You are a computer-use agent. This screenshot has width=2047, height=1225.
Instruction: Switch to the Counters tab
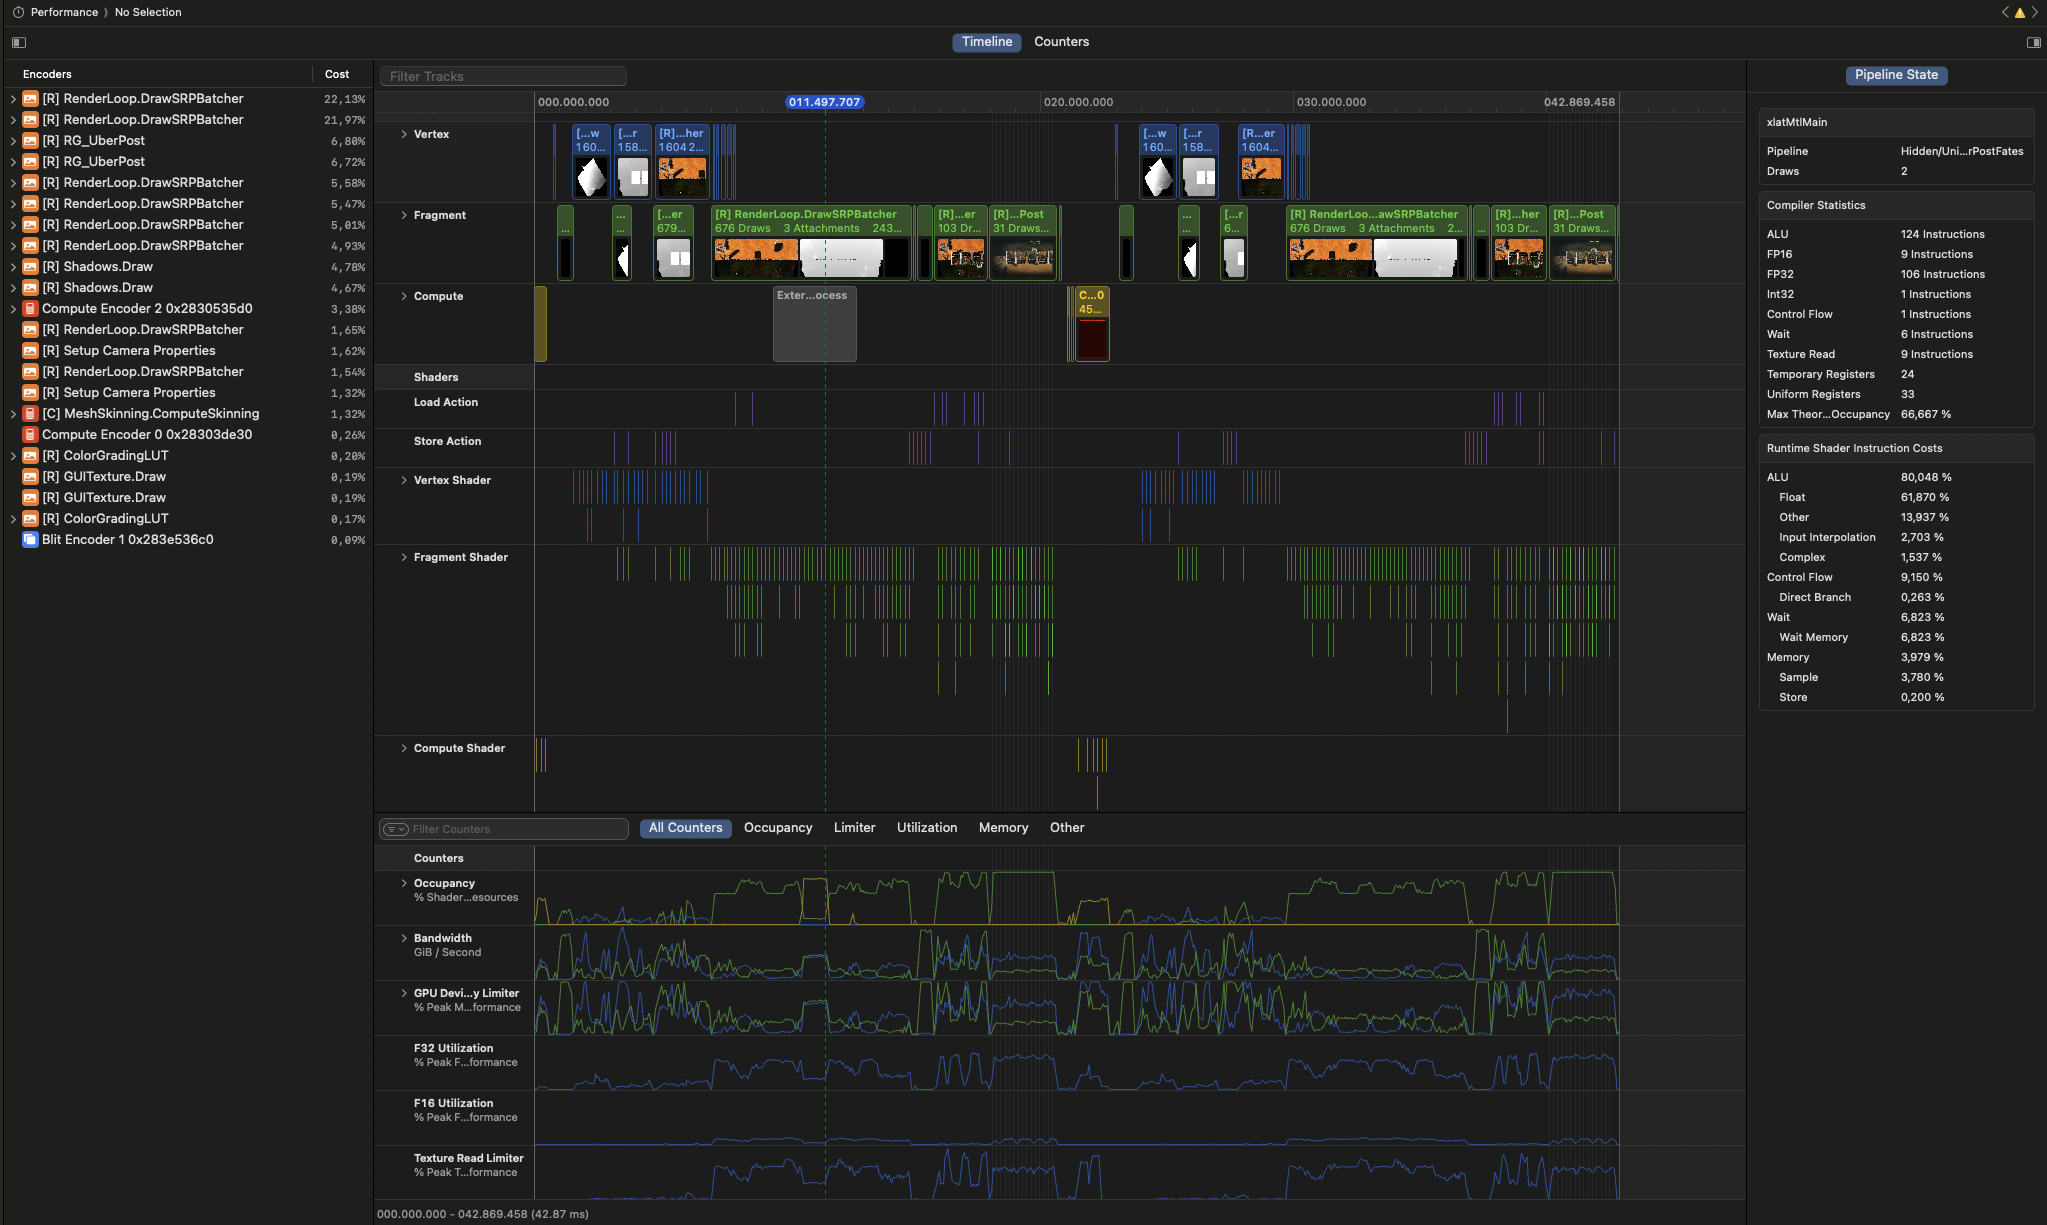pos(1061,42)
